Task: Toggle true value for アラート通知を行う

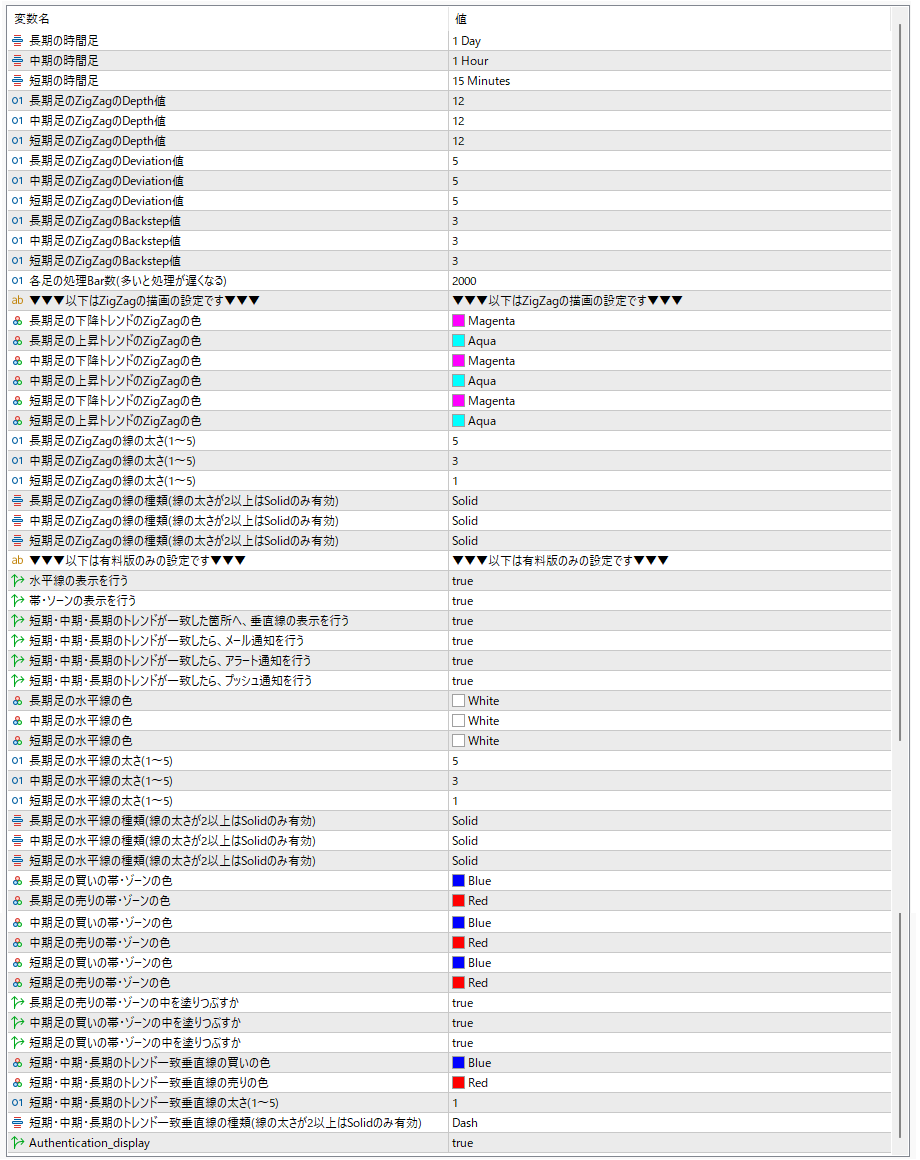Action: (462, 661)
